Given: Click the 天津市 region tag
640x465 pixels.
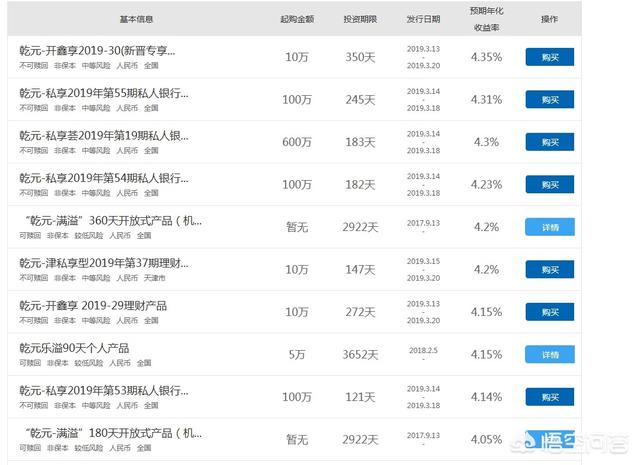Looking at the screenshot, I should pyautogui.click(x=154, y=278).
